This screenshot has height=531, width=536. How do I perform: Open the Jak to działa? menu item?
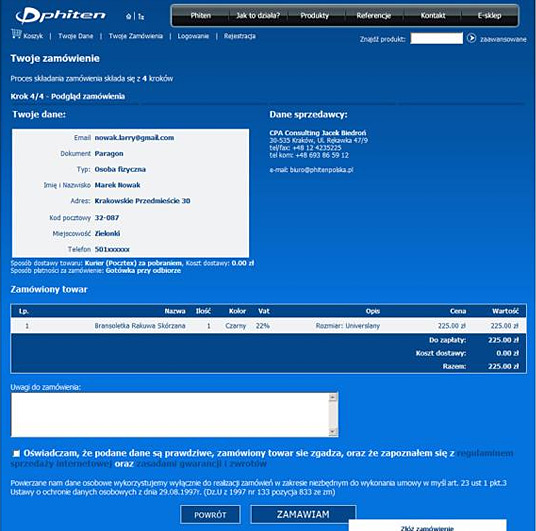pyautogui.click(x=258, y=15)
